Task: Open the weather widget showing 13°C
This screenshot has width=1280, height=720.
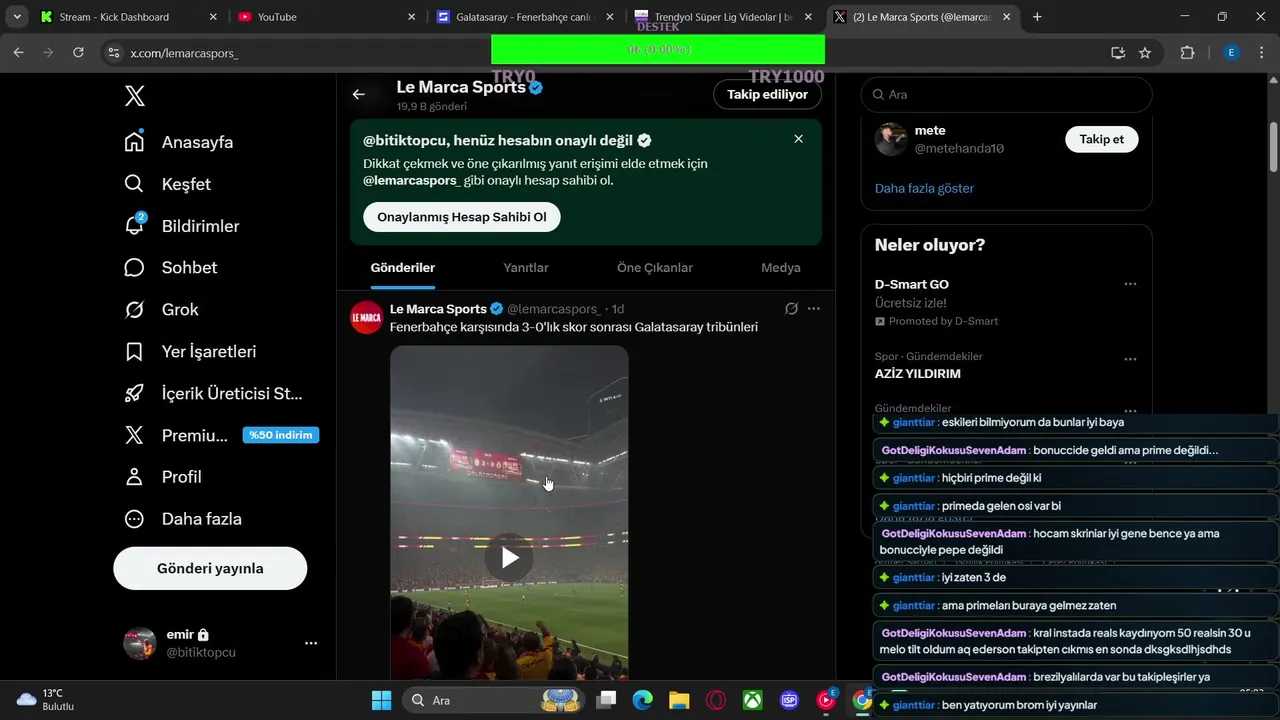Action: 46,699
